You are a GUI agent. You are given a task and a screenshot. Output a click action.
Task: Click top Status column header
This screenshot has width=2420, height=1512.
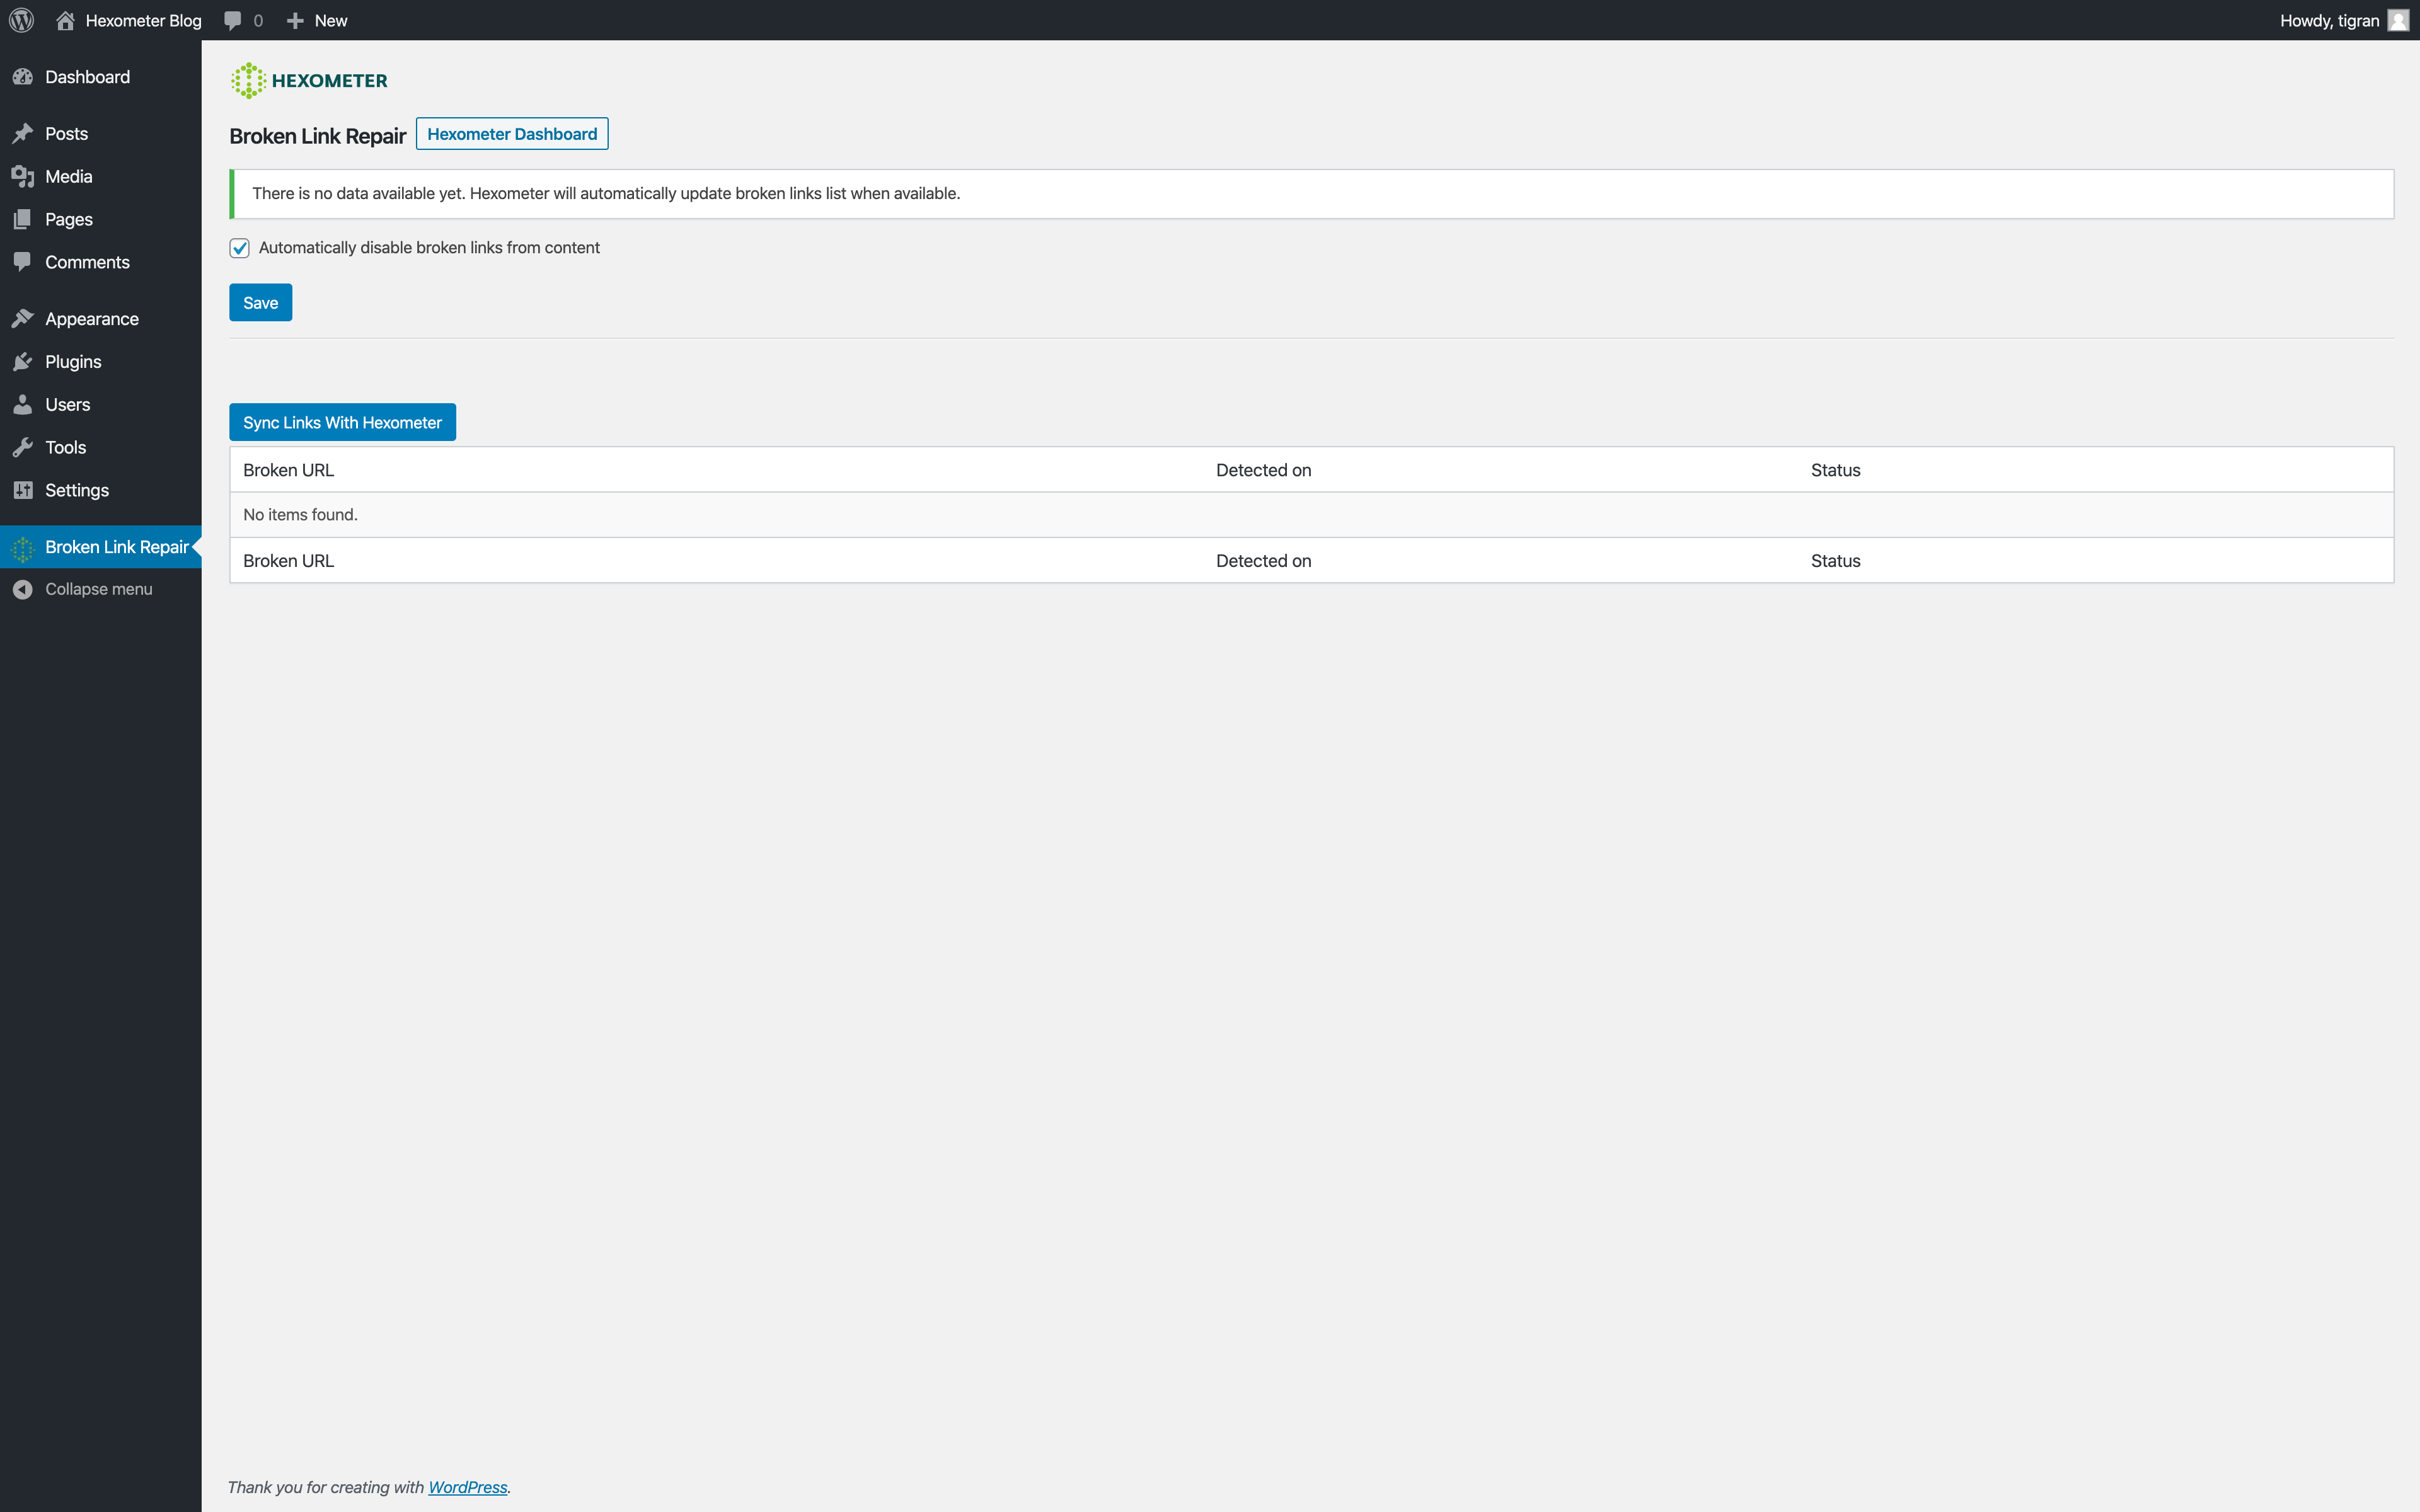(1835, 470)
